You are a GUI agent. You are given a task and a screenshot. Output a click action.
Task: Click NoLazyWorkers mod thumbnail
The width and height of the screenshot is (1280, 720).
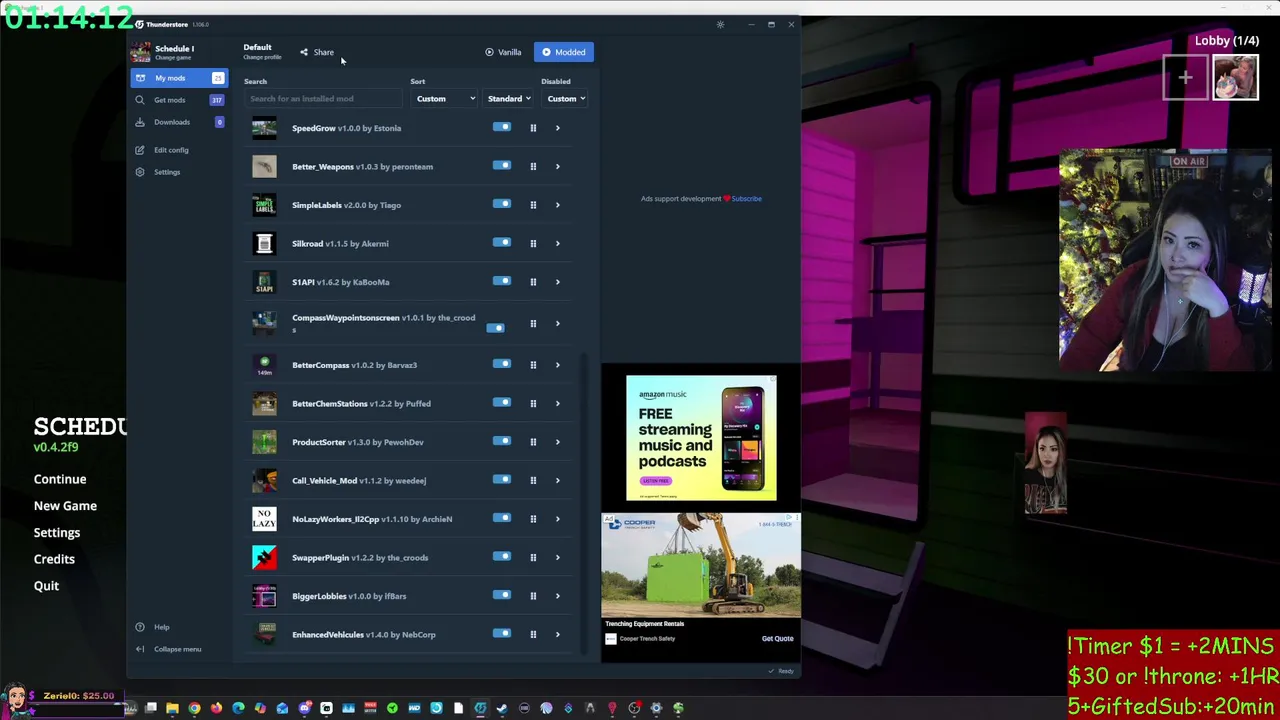pos(264,519)
